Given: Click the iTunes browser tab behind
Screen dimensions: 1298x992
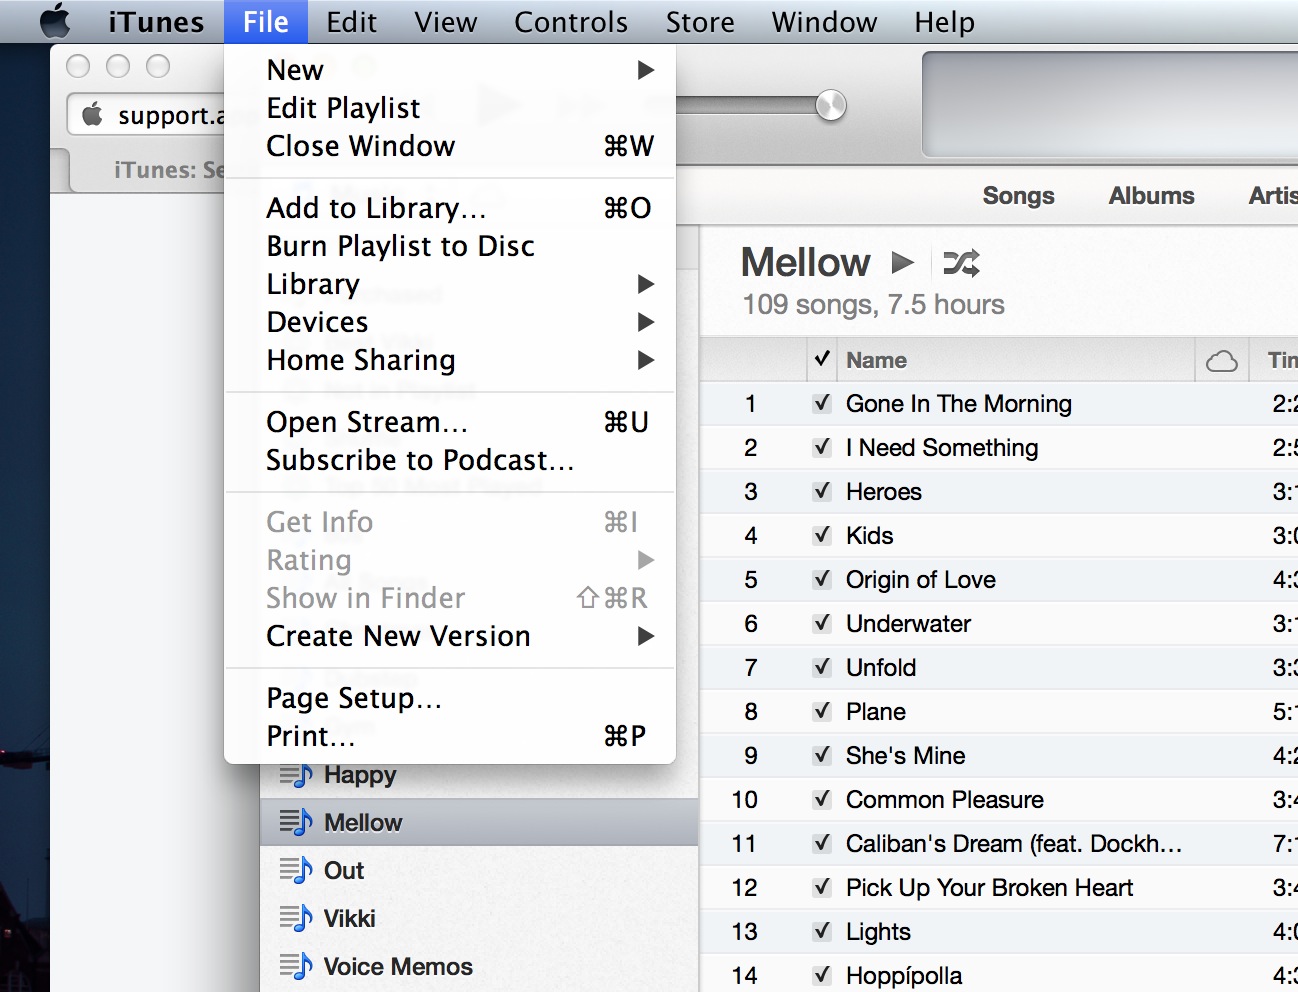Looking at the screenshot, I should (x=147, y=170).
